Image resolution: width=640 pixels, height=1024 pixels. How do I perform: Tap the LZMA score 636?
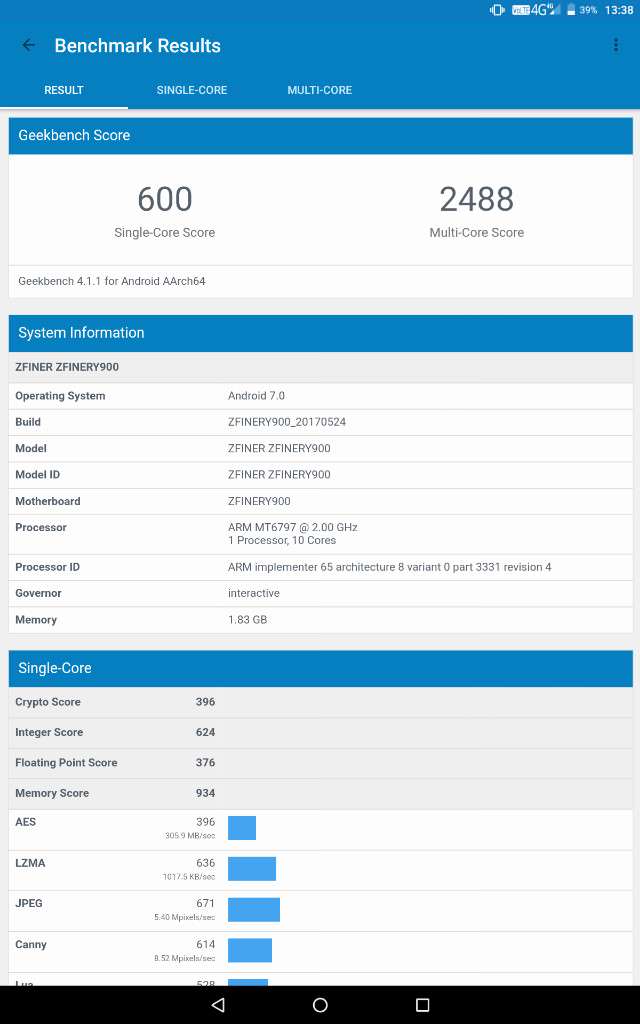point(205,863)
